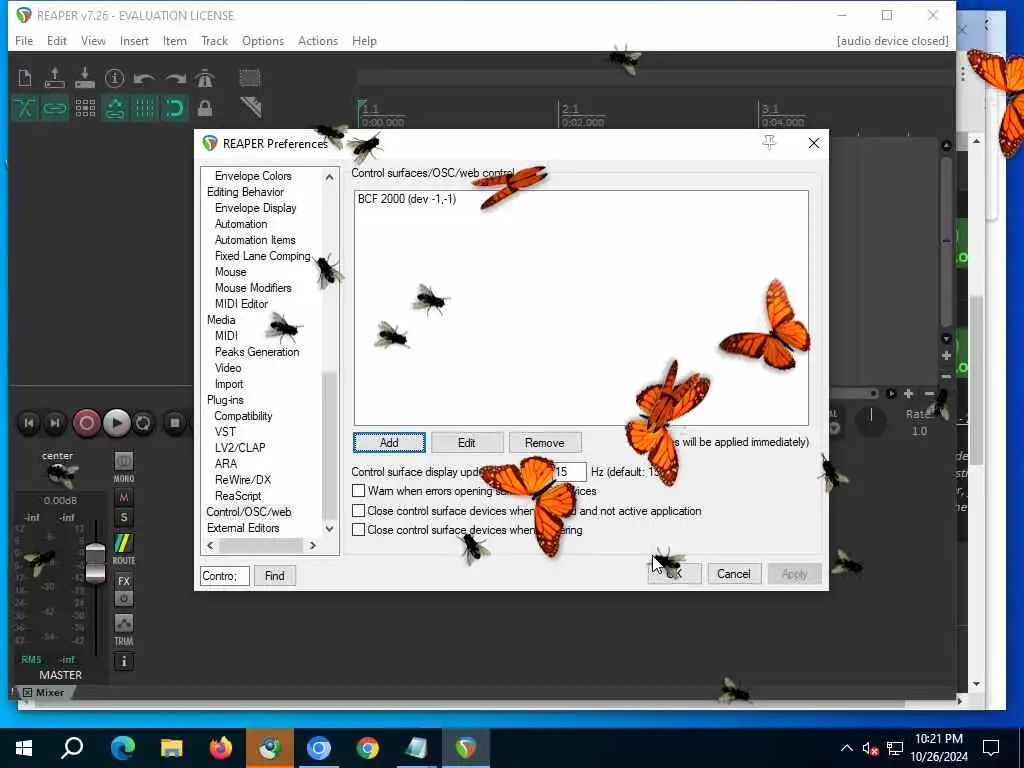Open the Actions menu
This screenshot has width=1024, height=768.
(x=318, y=40)
